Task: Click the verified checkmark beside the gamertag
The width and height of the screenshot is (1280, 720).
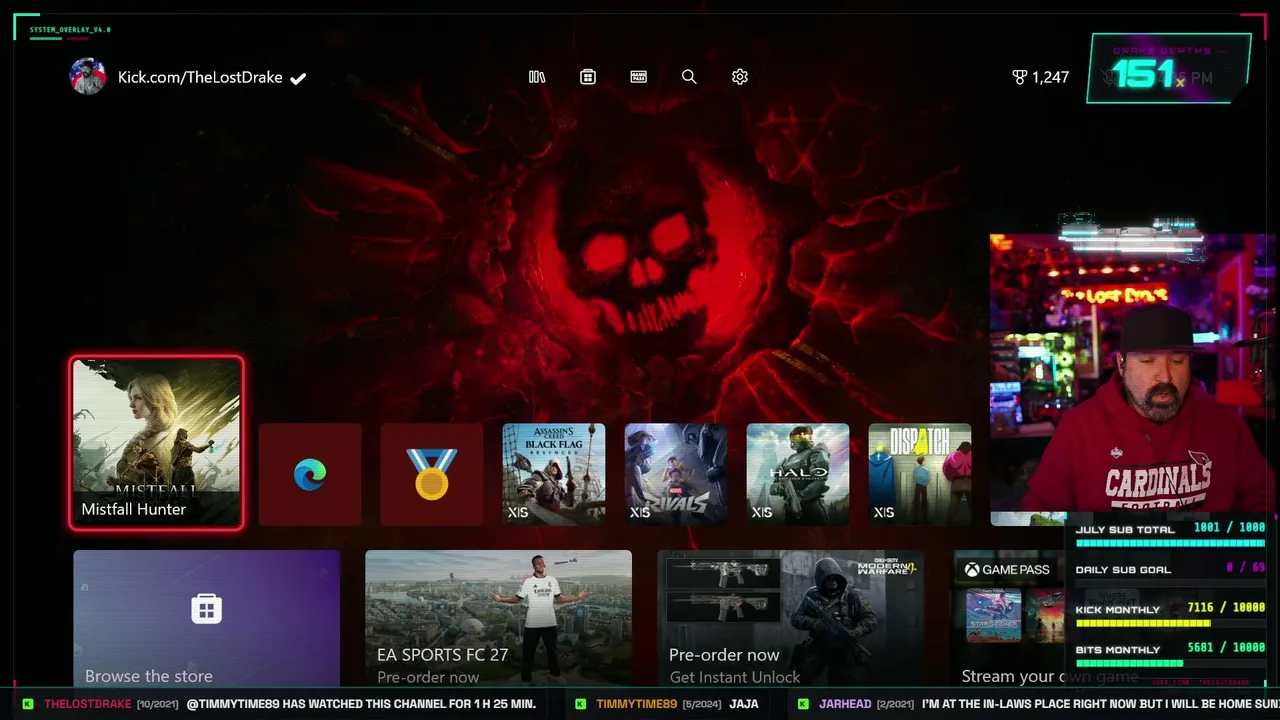Action: point(298,78)
